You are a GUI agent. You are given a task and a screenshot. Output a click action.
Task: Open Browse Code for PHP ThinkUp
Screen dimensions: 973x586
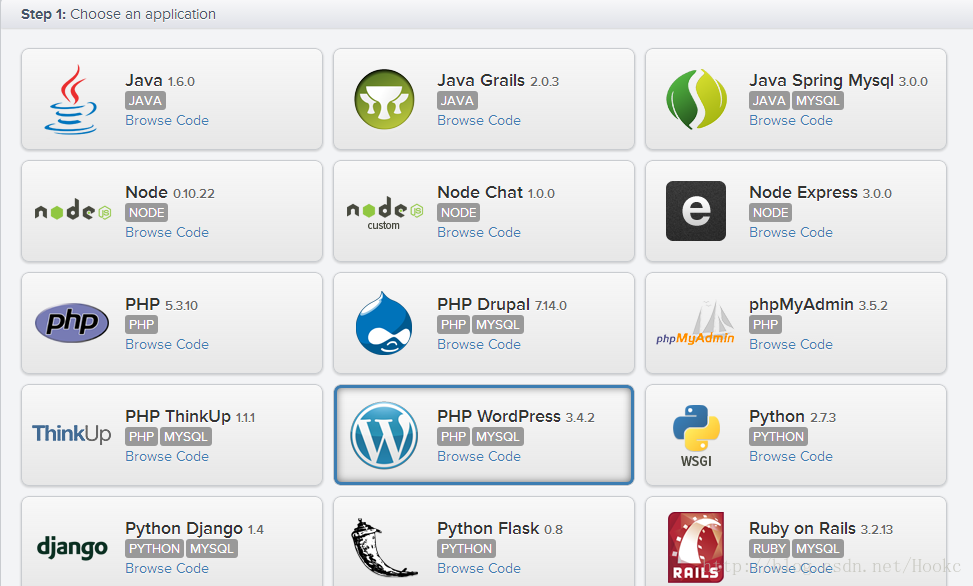point(167,456)
